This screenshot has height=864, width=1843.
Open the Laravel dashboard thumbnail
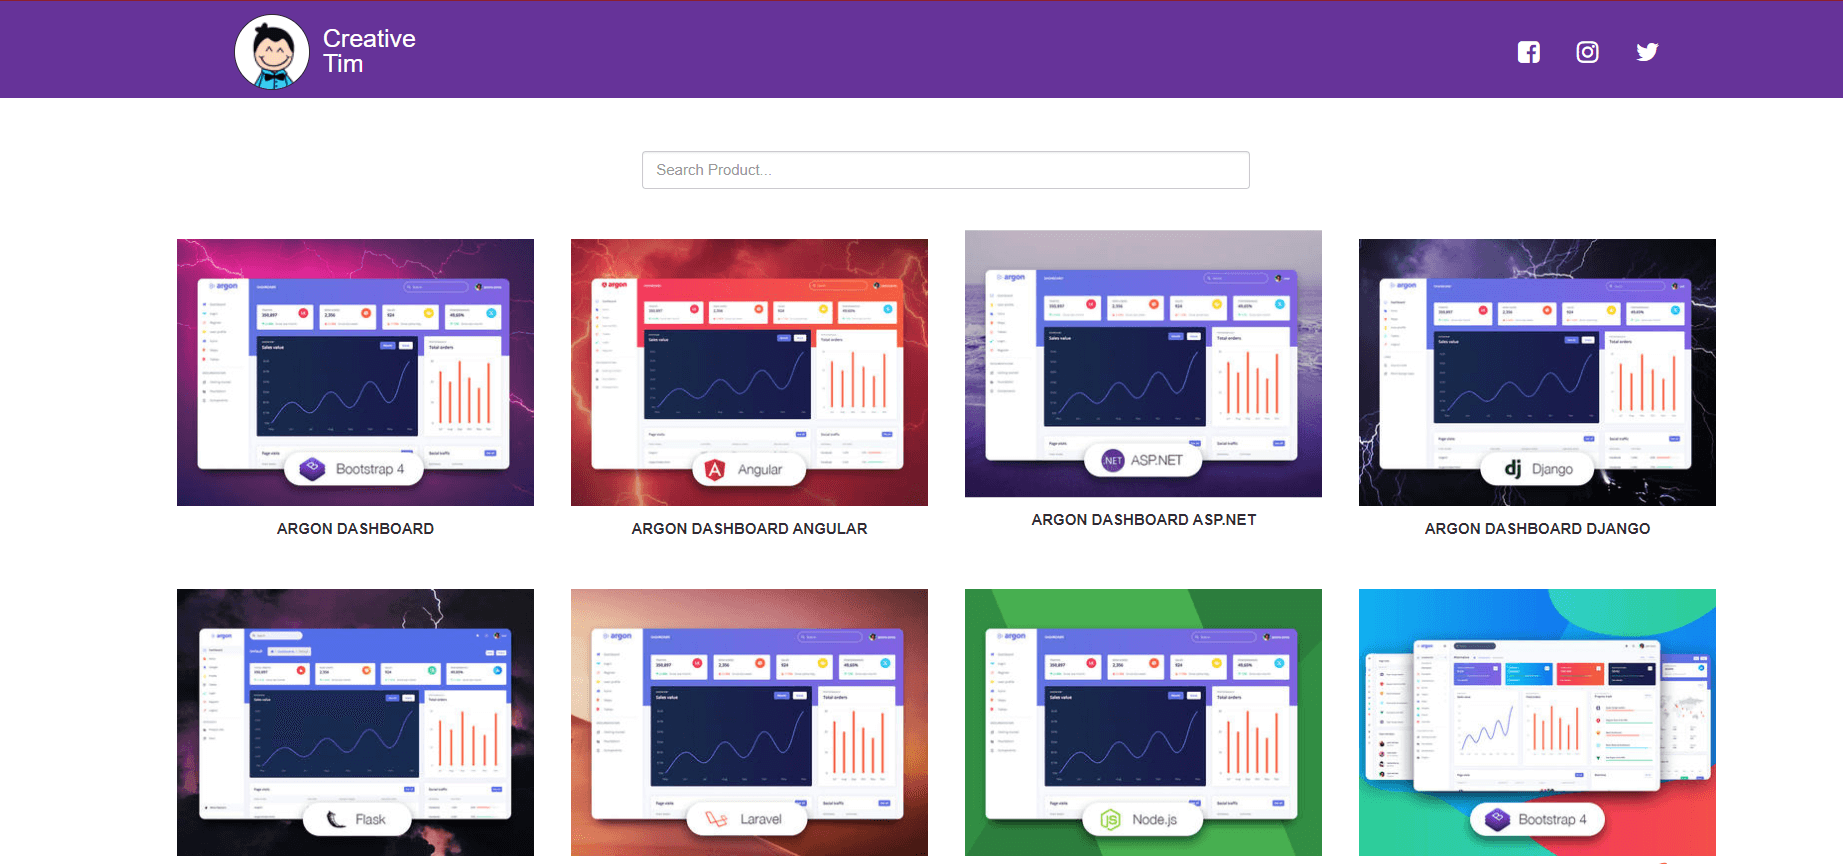749,722
